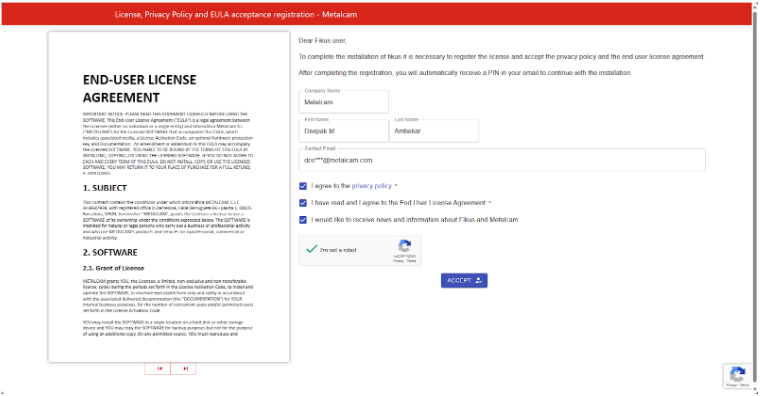Click the Contact Email field
This screenshot has width=760, height=396.
pos(502,160)
